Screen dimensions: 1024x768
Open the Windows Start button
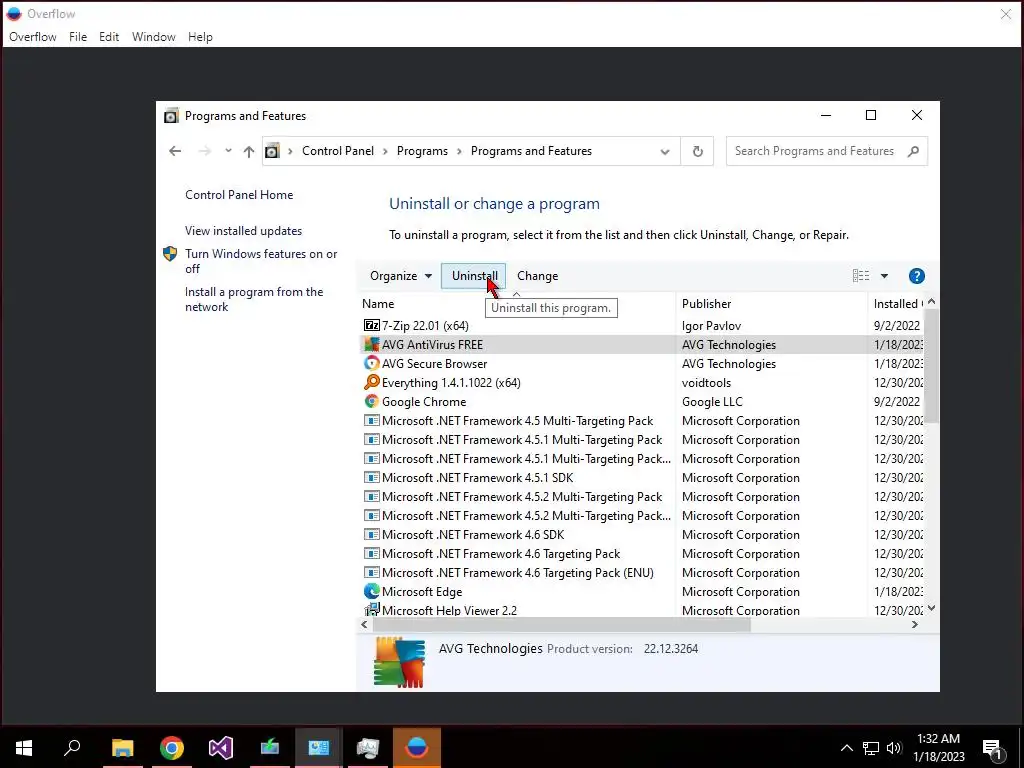pyautogui.click(x=24, y=747)
